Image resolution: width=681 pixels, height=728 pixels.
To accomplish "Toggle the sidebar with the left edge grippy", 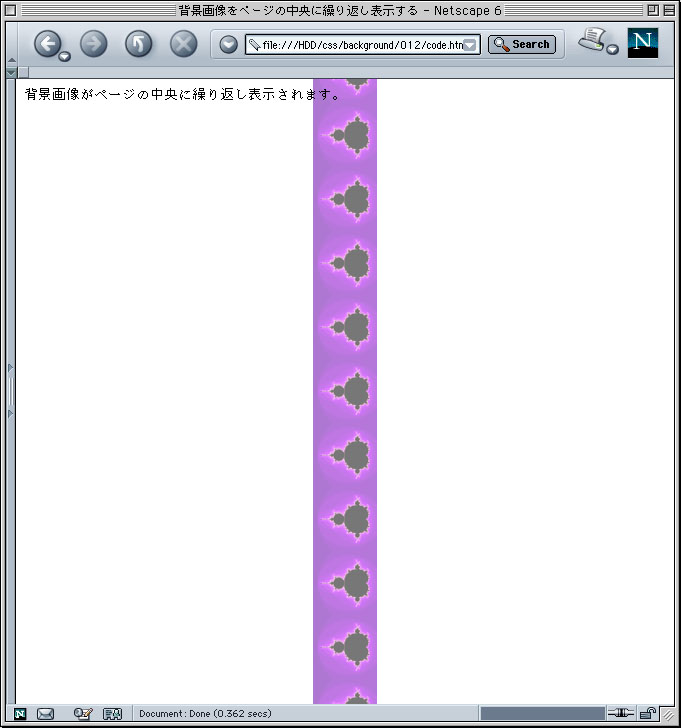I will [x=11, y=391].
